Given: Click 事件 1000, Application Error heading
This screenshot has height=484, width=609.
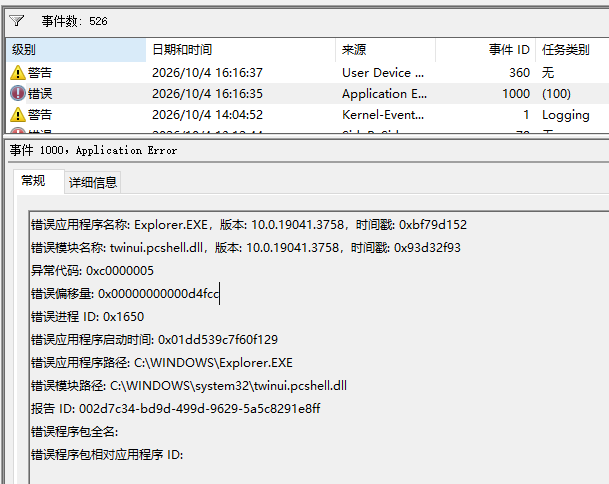Looking at the screenshot, I should pyautogui.click(x=93, y=150).
